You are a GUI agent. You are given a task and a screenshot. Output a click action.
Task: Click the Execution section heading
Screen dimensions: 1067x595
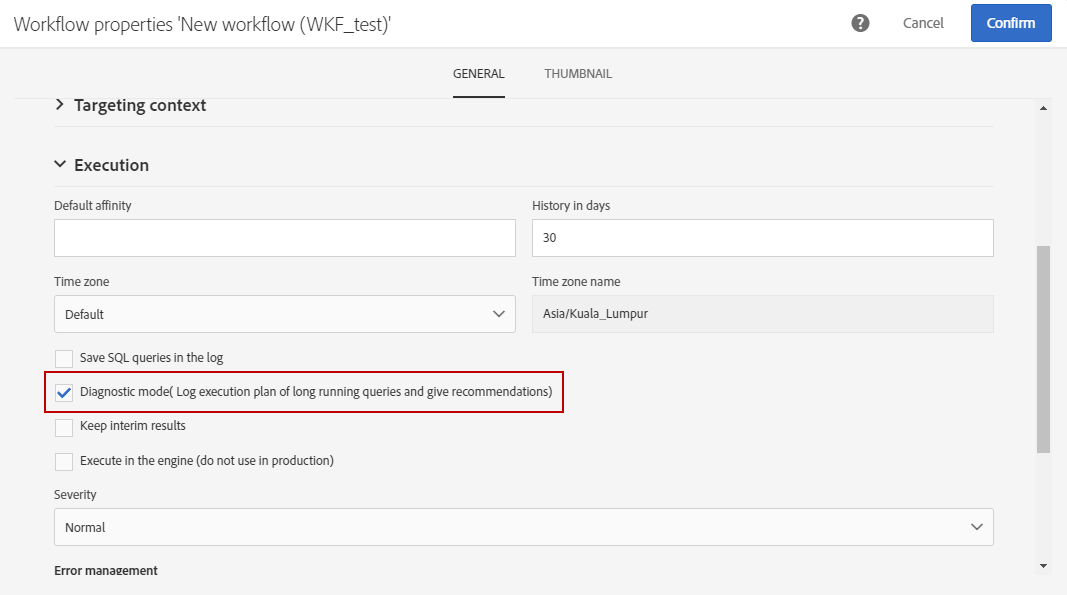coord(111,165)
